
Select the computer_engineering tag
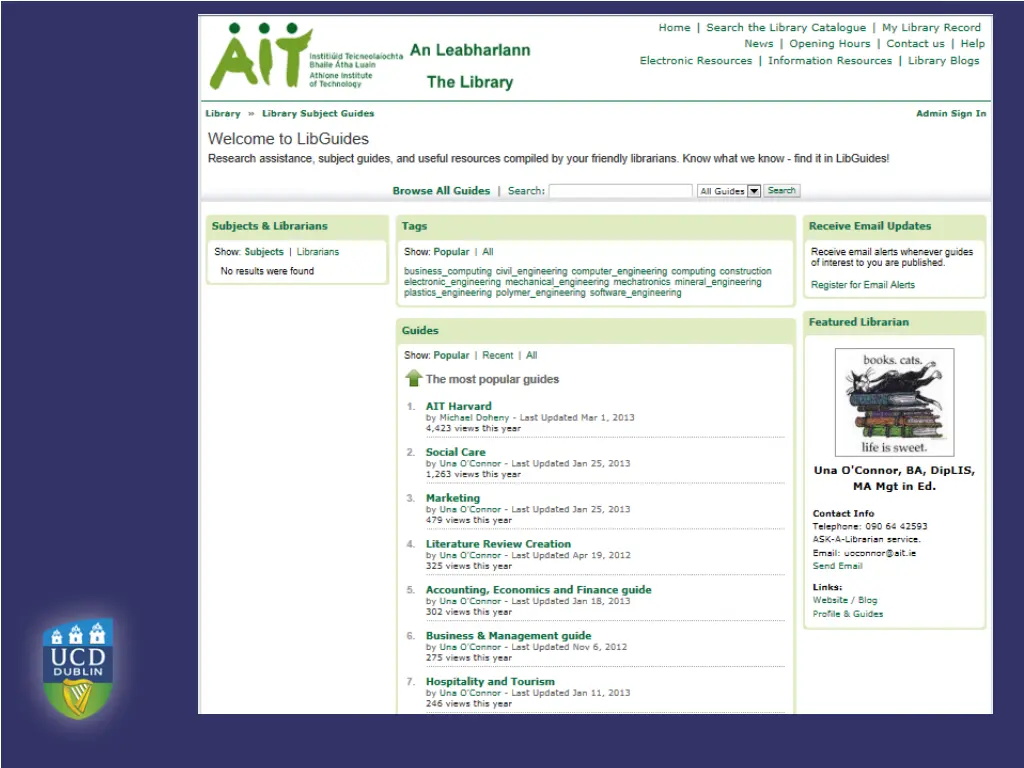coord(619,271)
